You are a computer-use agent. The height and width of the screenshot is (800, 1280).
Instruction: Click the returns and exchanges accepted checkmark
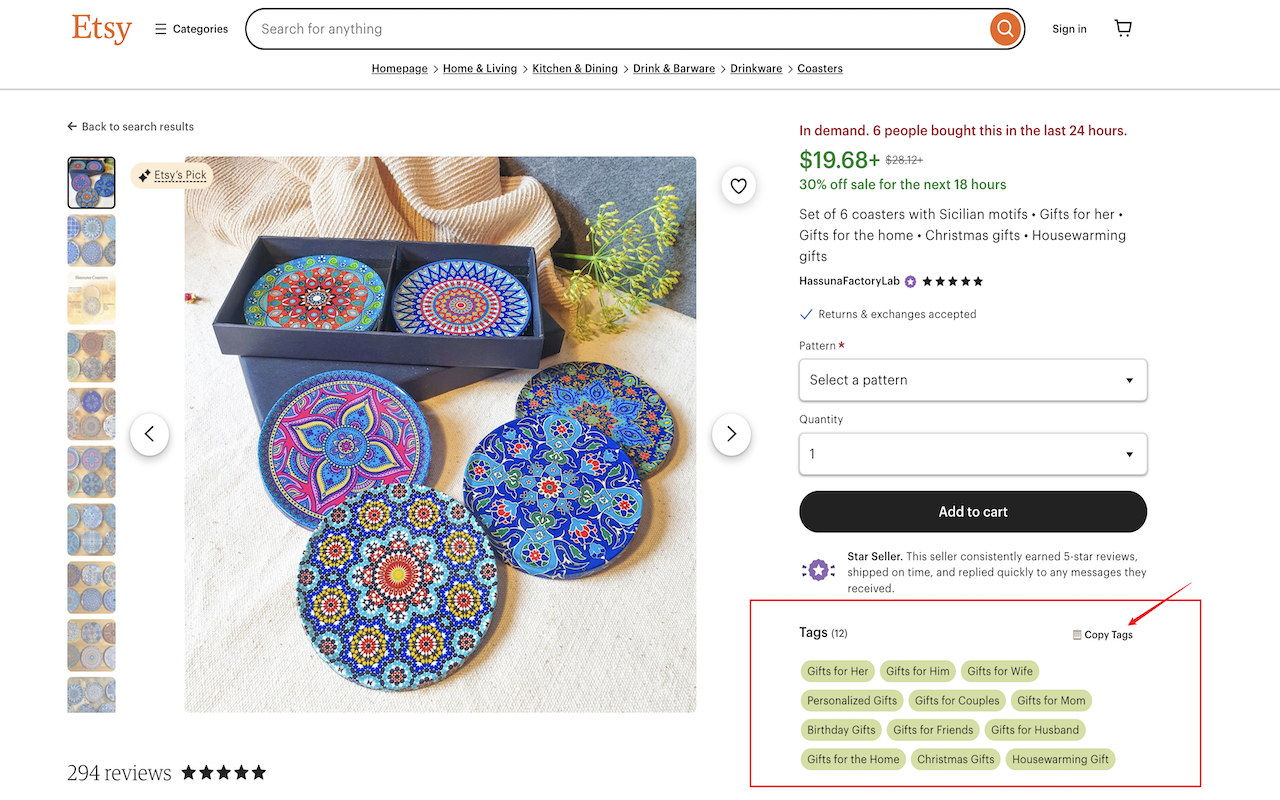(x=805, y=313)
